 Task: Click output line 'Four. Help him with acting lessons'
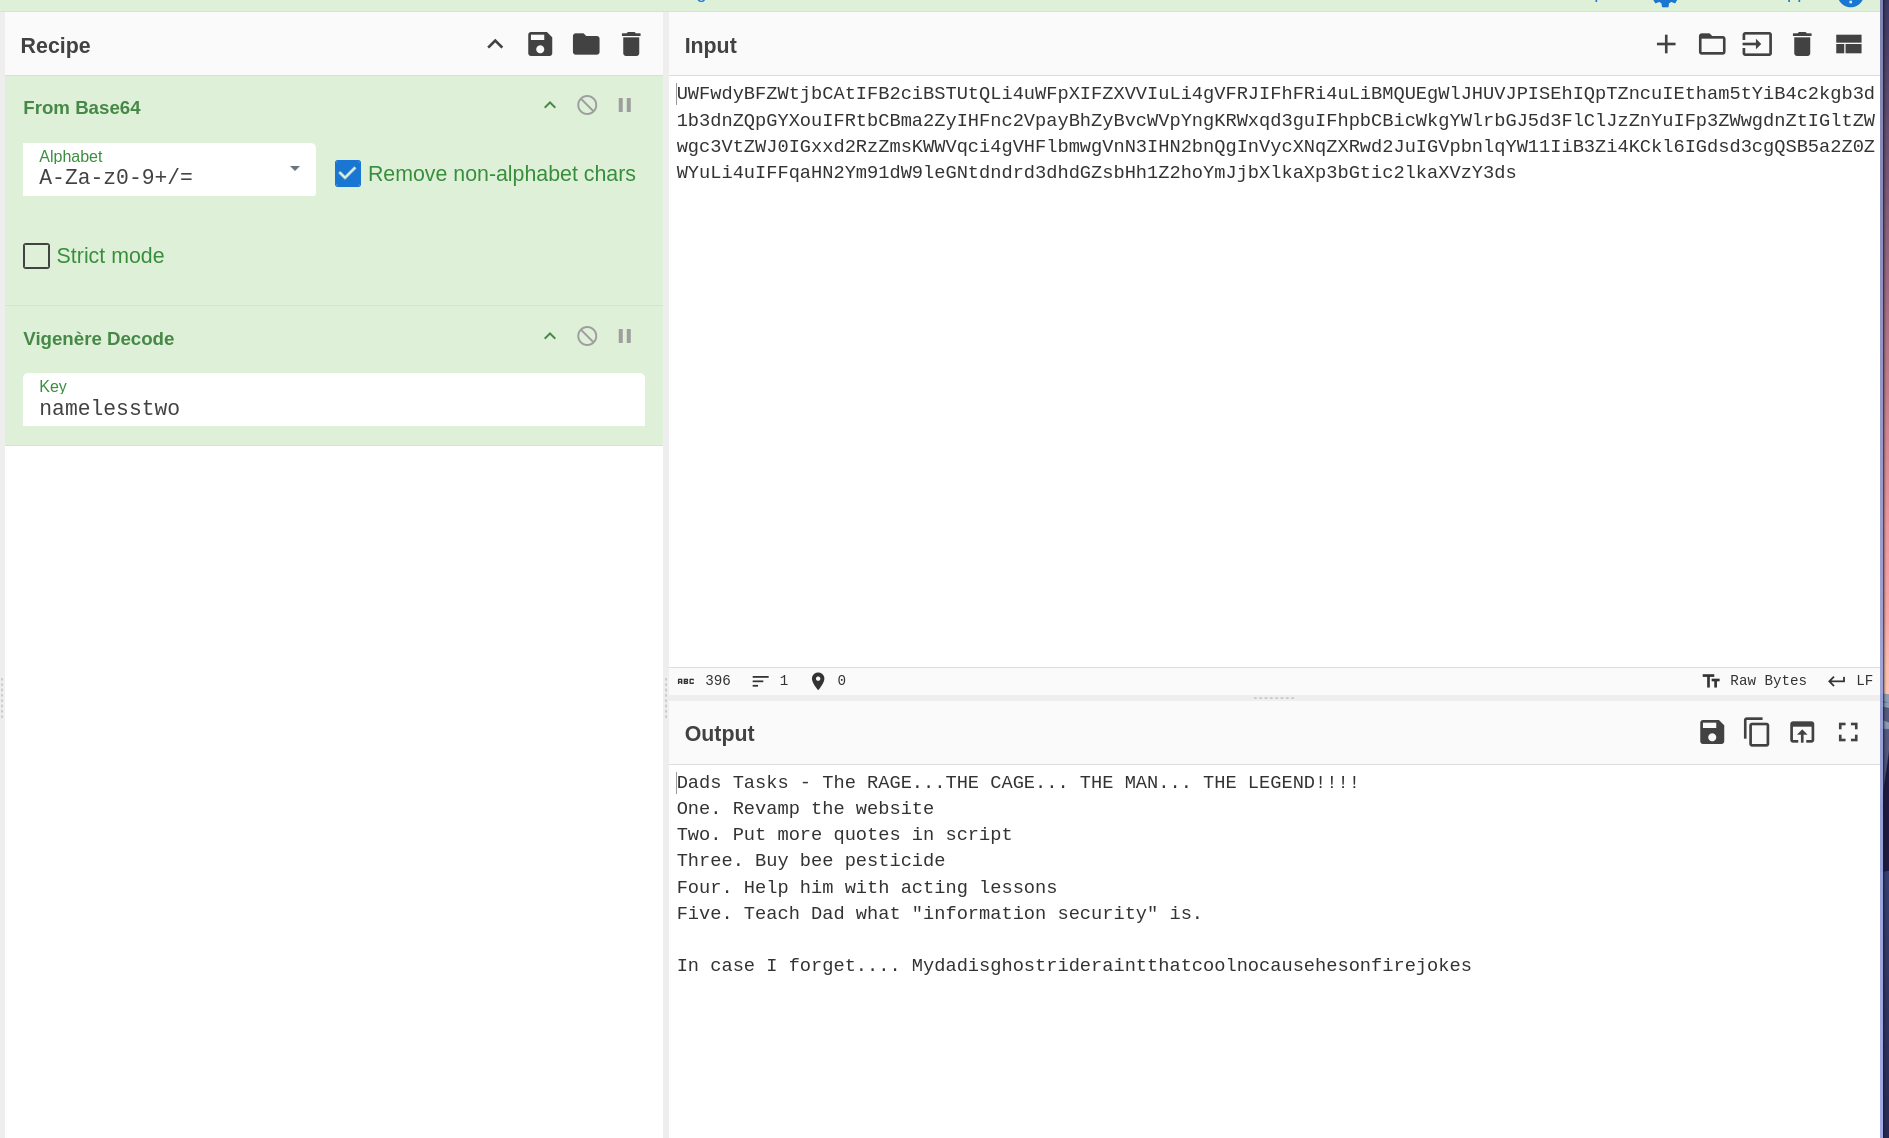coord(867,887)
